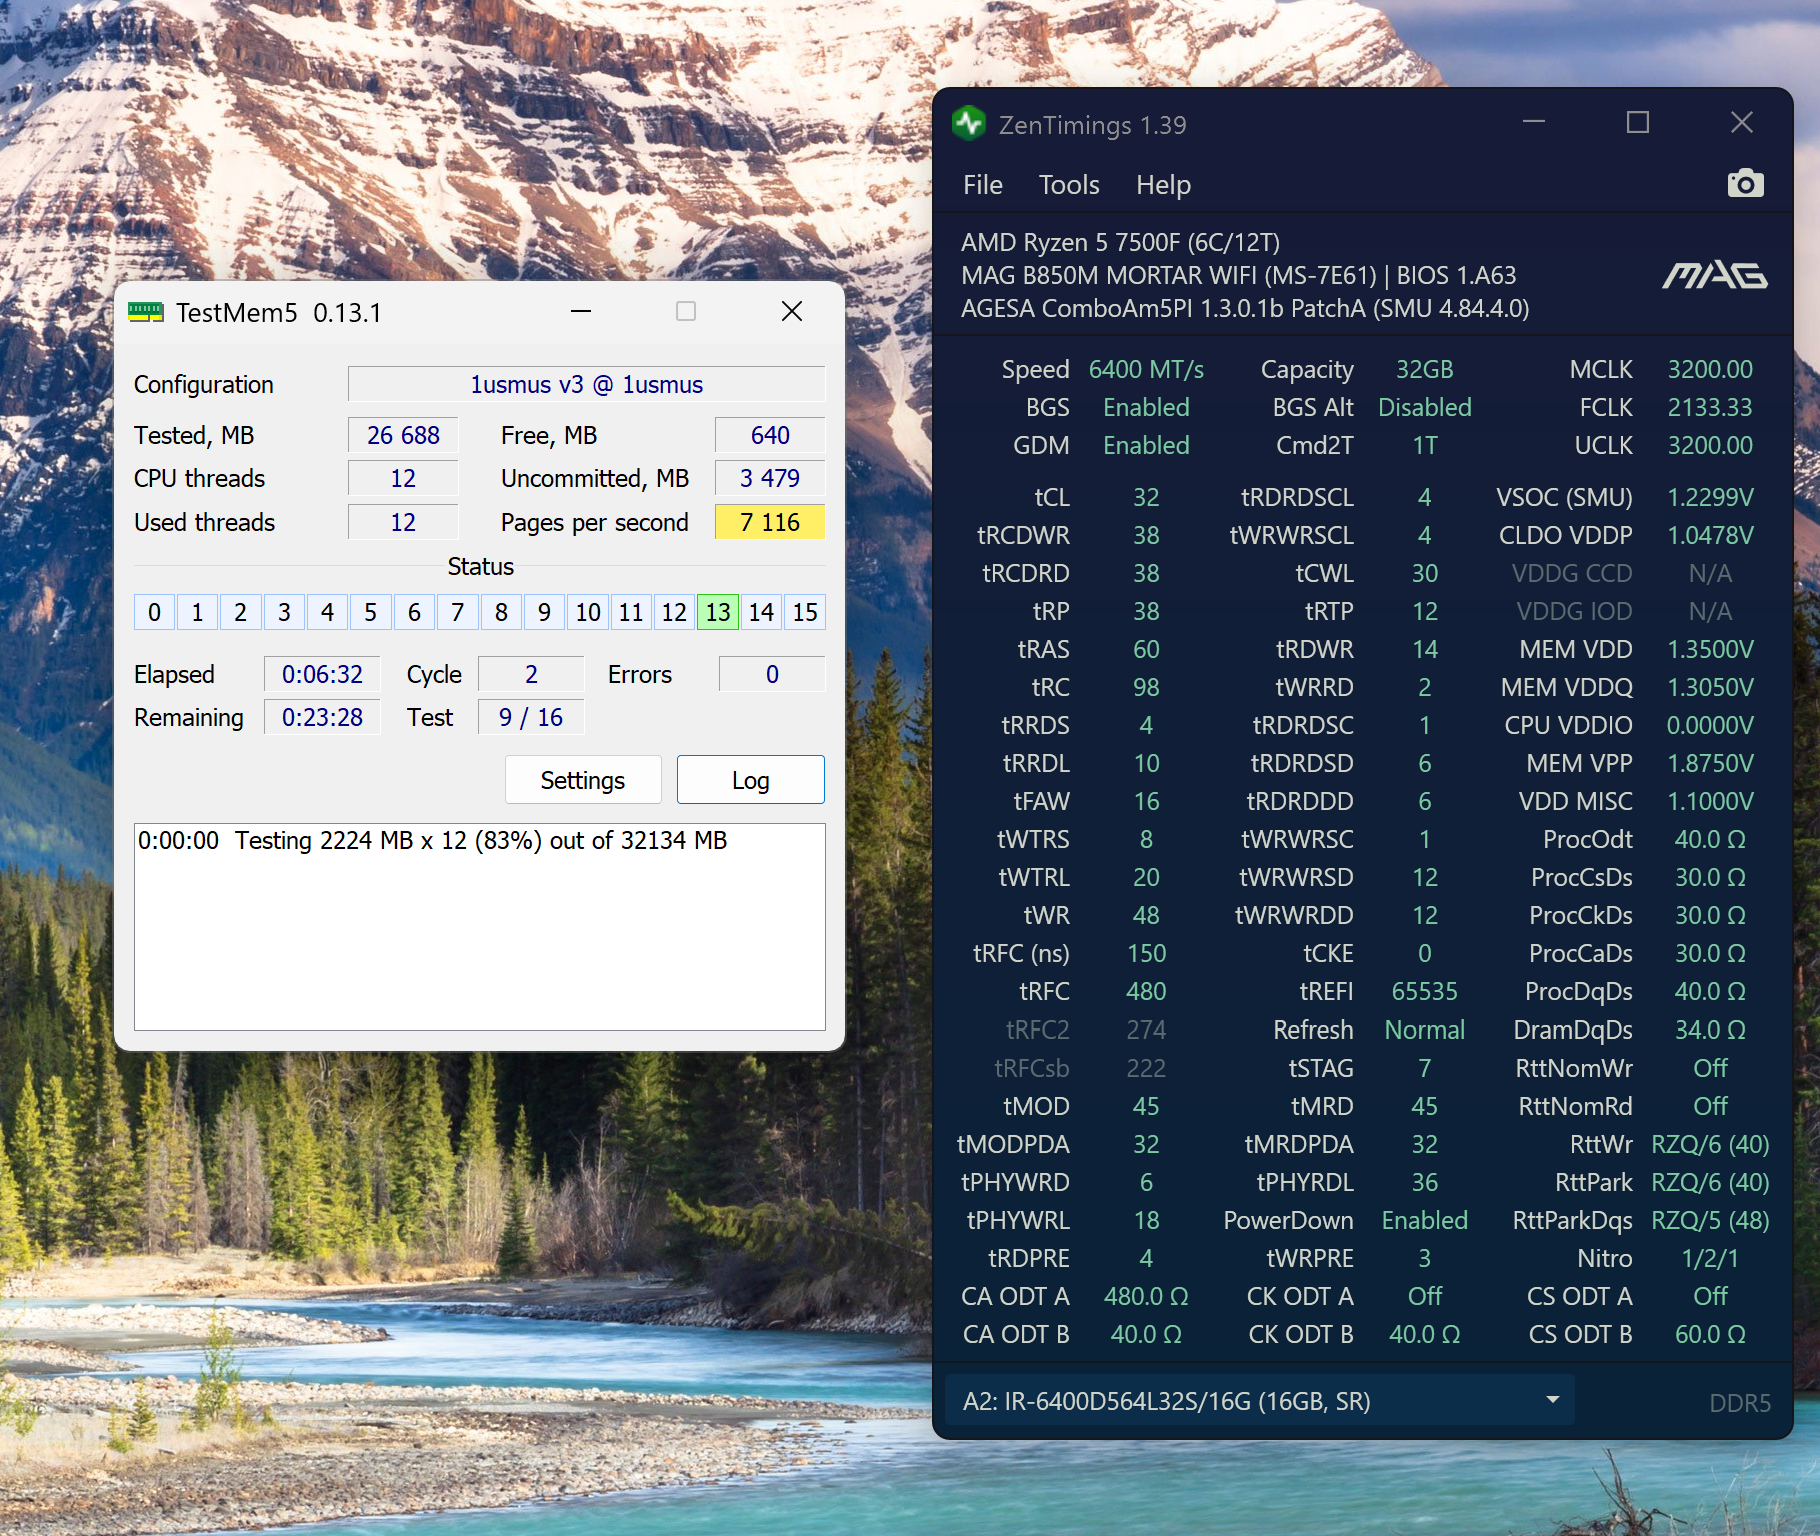Click the MEM VDD voltage 1.3500V
The image size is (1820, 1536).
[x=1710, y=649]
